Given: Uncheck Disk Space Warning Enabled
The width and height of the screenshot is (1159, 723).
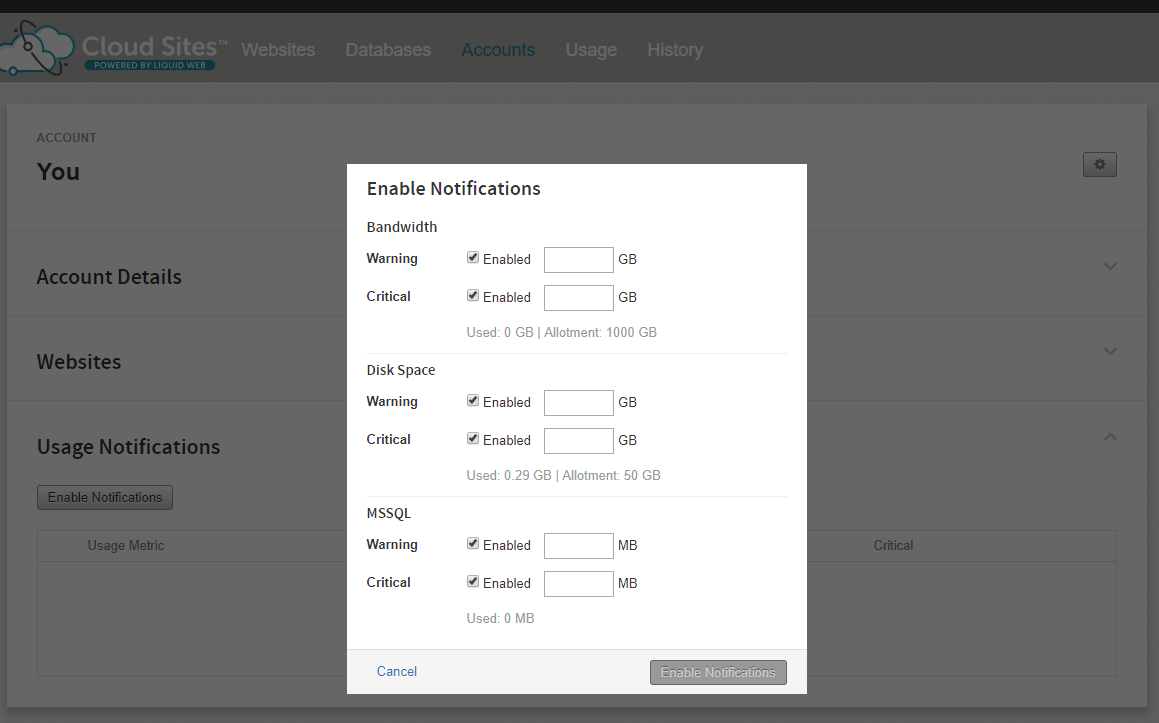Looking at the screenshot, I should point(472,400).
